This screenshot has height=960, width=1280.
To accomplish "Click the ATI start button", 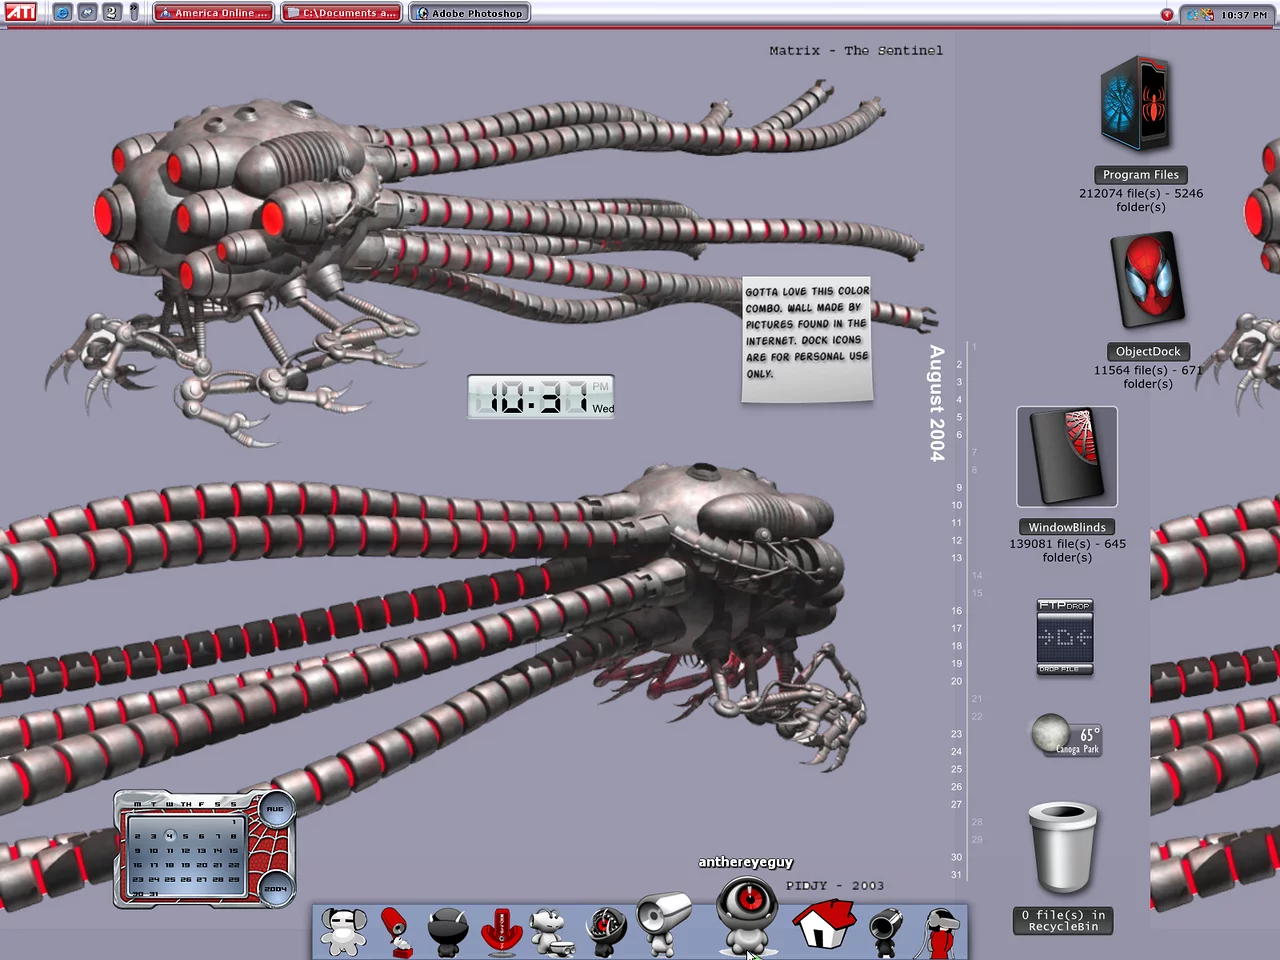I will [x=20, y=13].
